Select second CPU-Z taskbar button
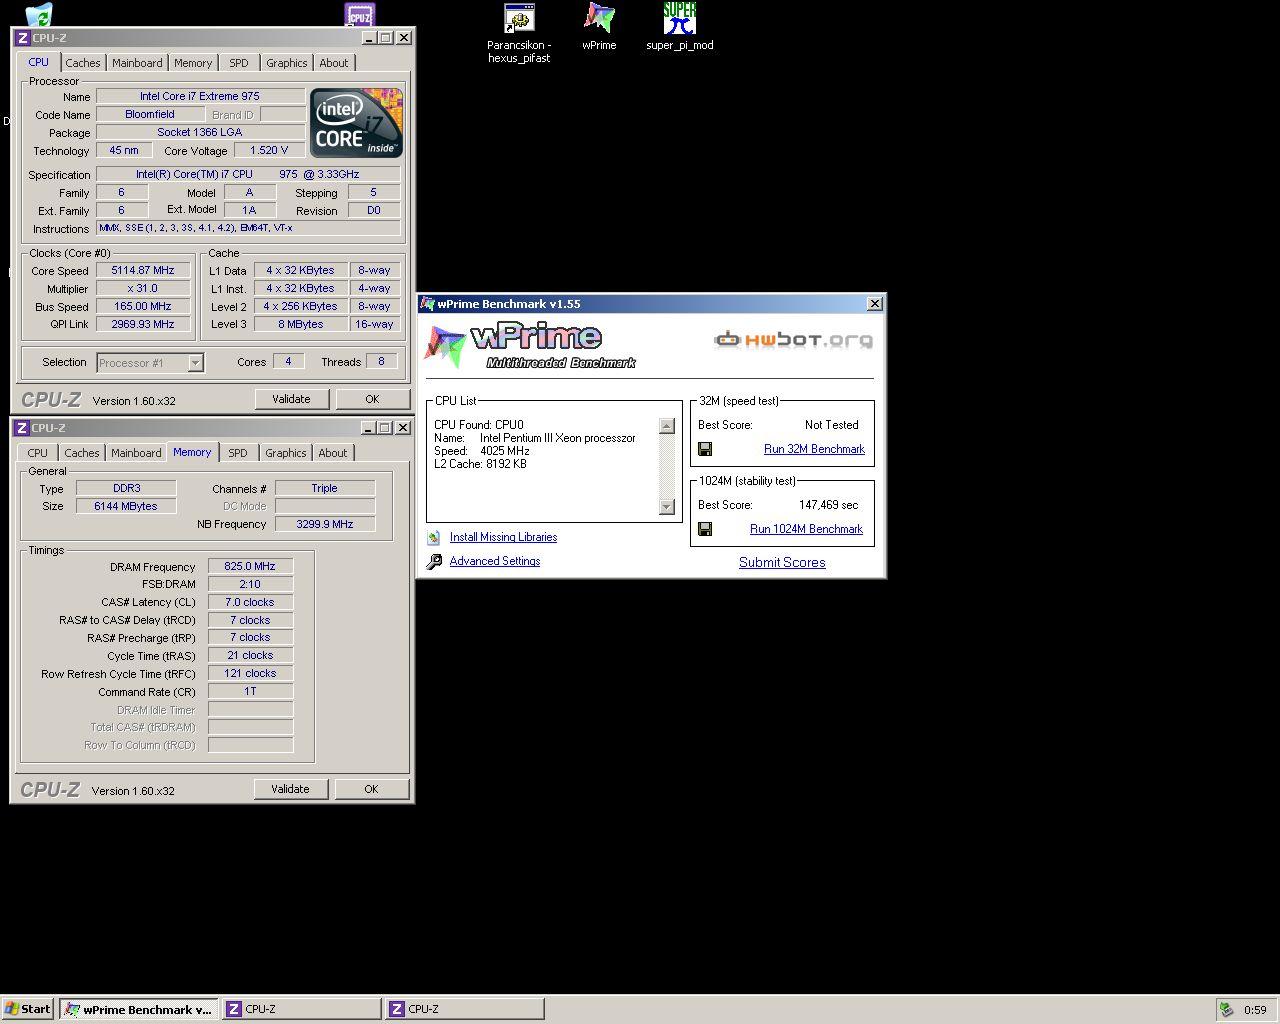The image size is (1280, 1024). 464,1009
